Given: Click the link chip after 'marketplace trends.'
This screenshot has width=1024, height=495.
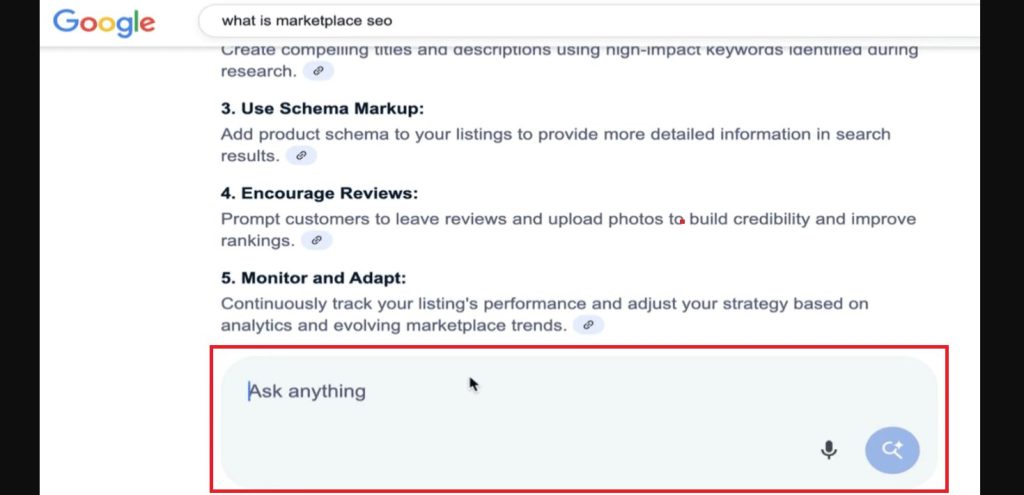Looking at the screenshot, I should point(589,325).
